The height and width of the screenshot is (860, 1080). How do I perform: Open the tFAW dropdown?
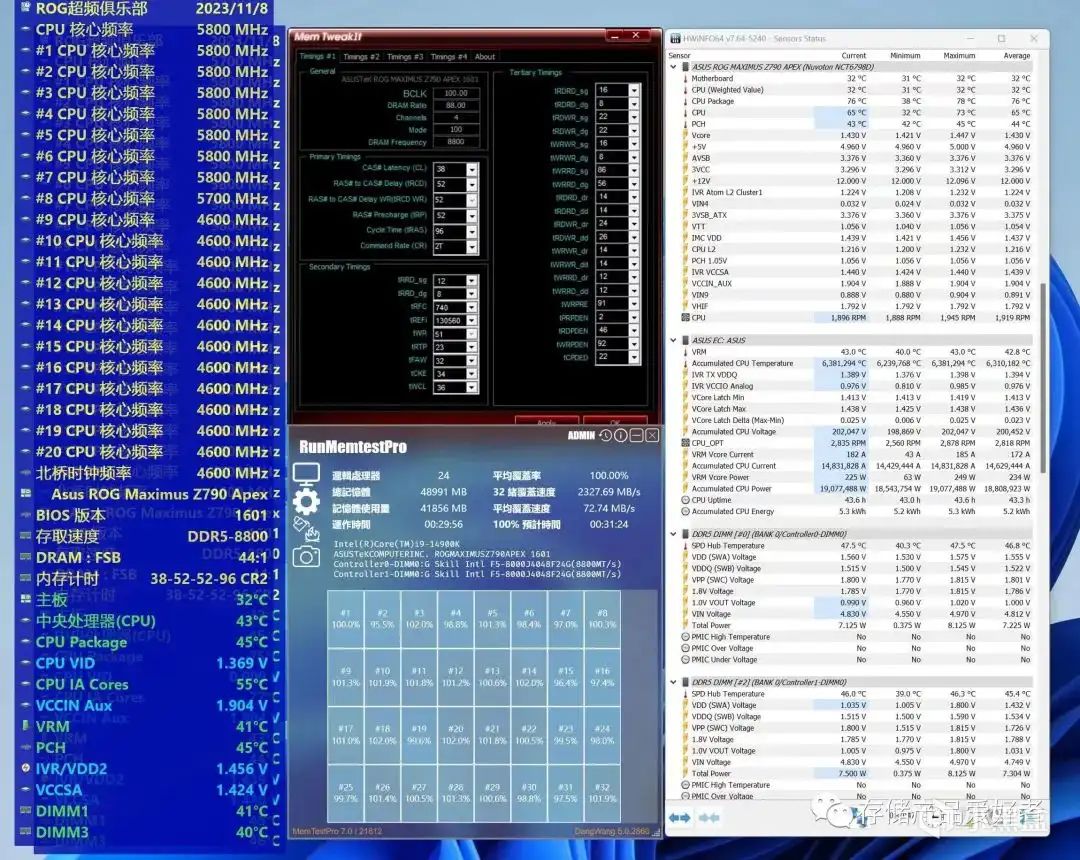pos(472,361)
